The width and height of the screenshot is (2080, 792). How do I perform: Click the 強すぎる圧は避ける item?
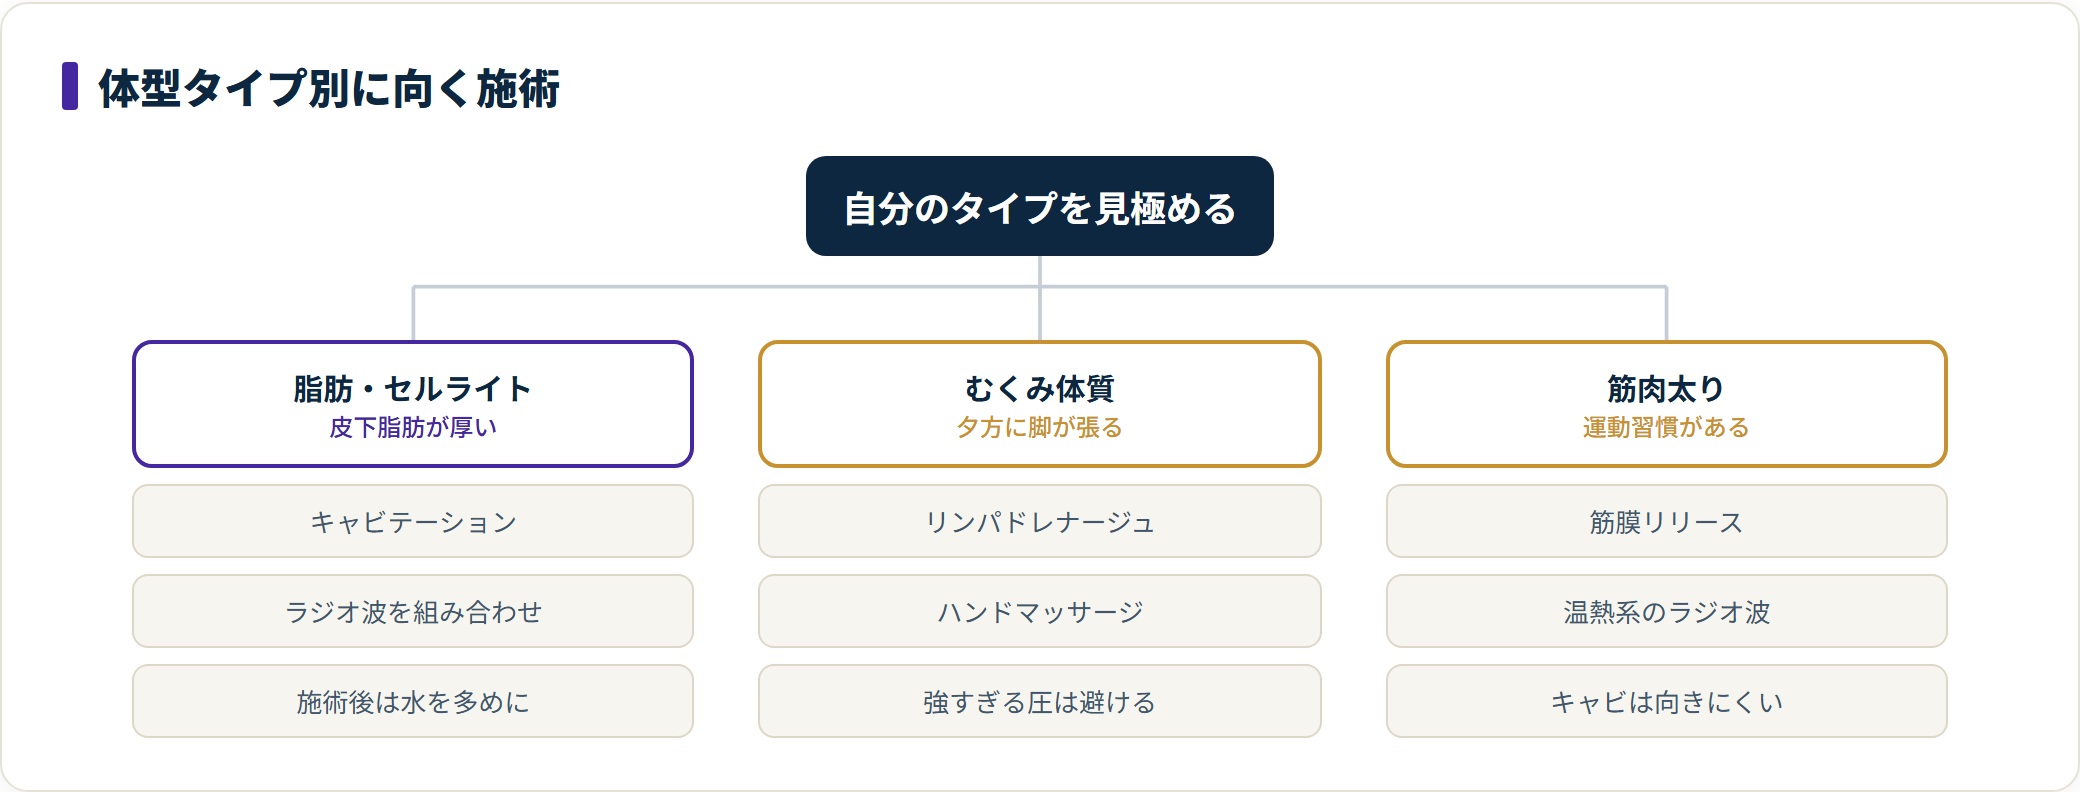coord(1040,701)
